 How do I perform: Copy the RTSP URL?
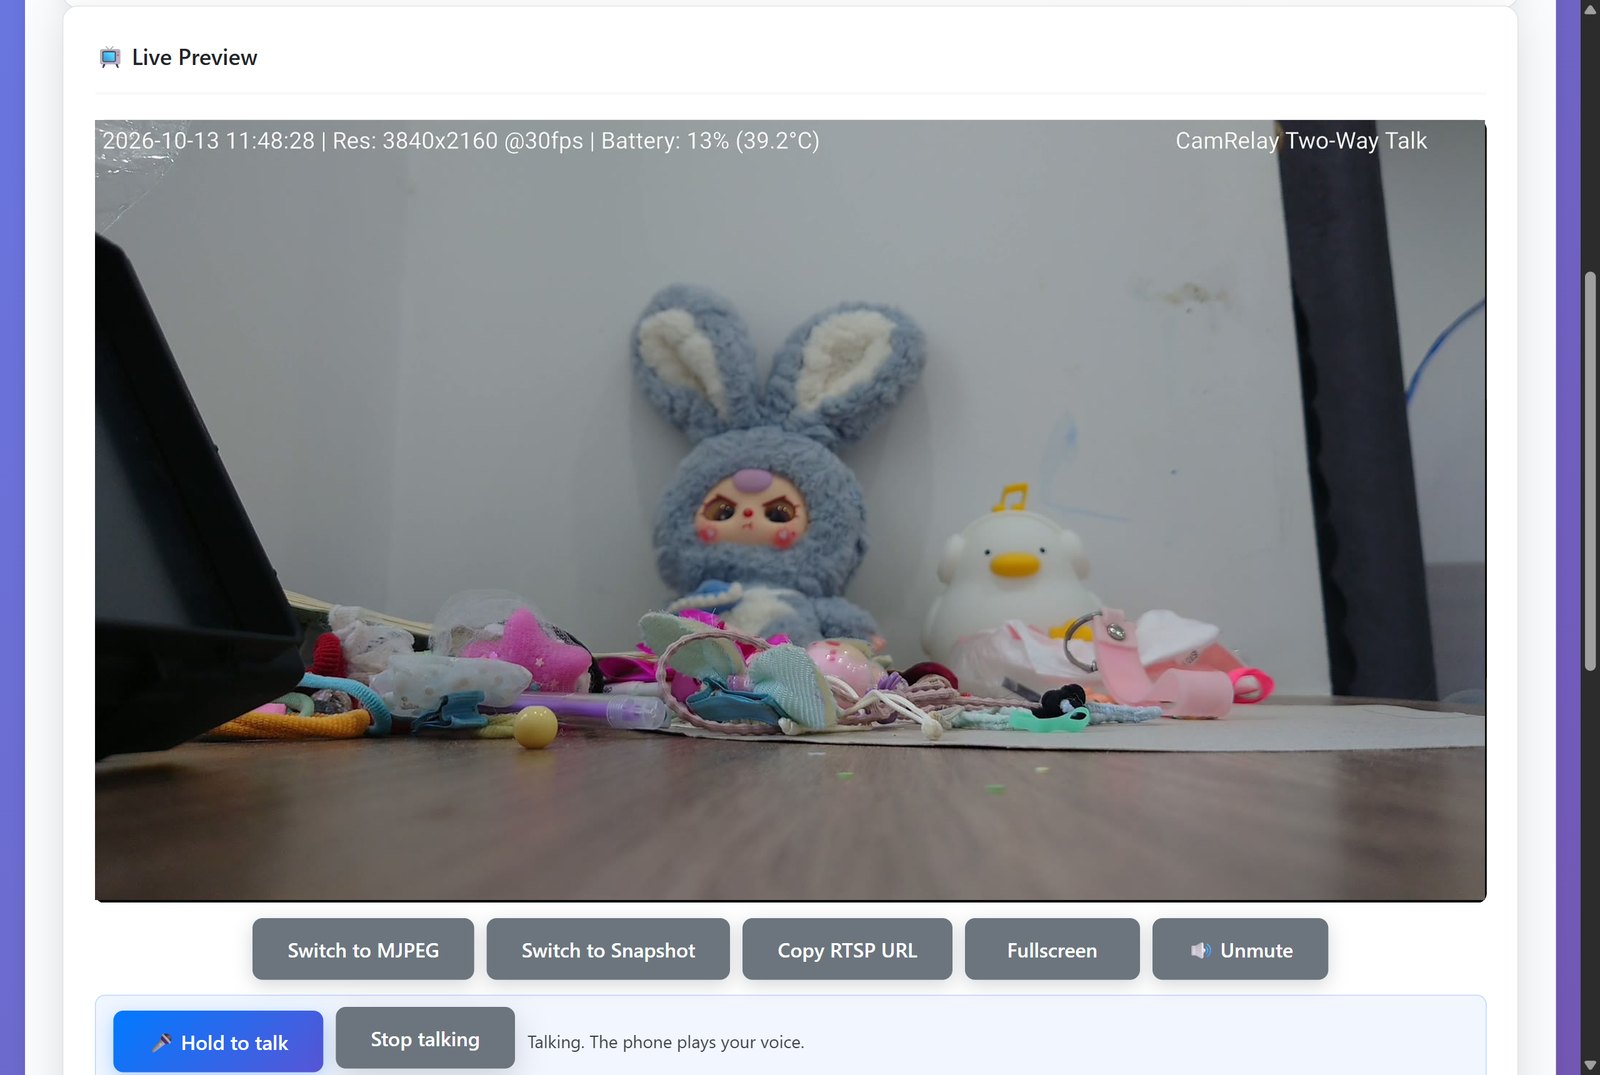pos(847,949)
